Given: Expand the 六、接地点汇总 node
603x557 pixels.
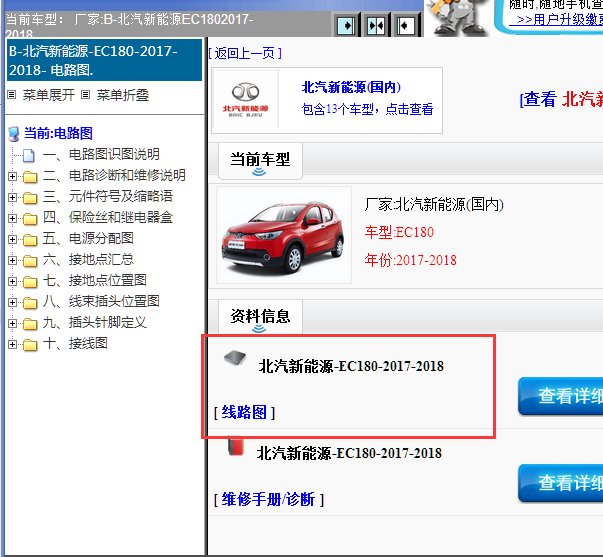Looking at the screenshot, I should point(12,260).
